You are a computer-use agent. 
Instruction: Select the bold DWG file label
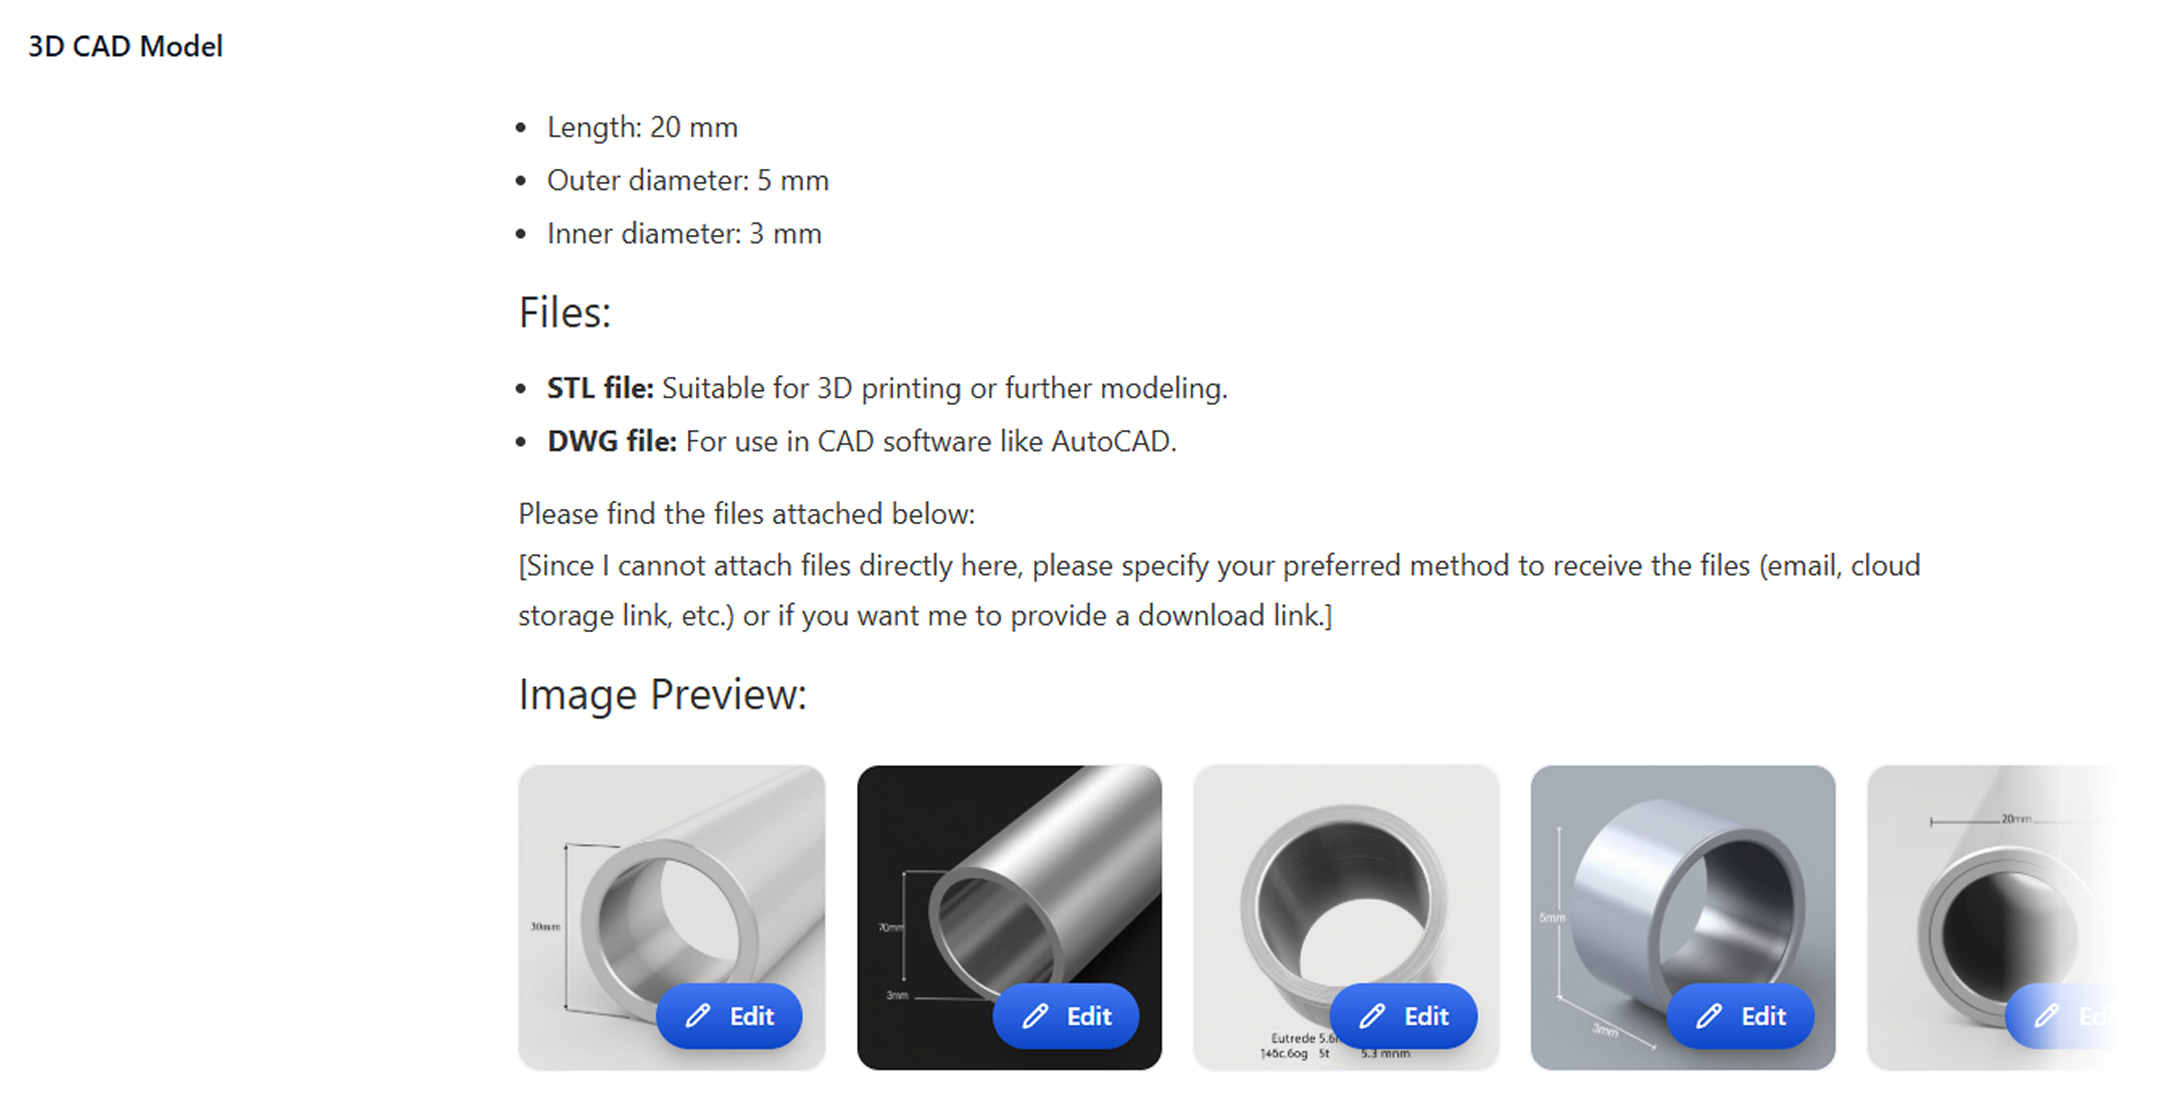coord(612,441)
